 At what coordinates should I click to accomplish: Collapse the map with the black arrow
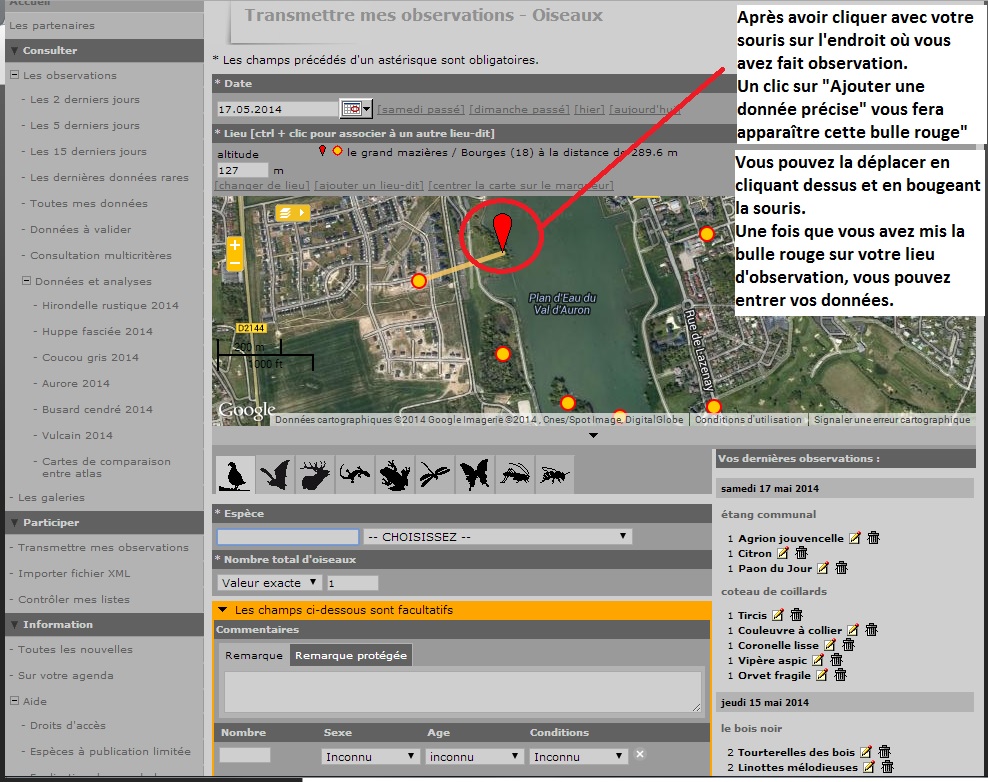593,435
